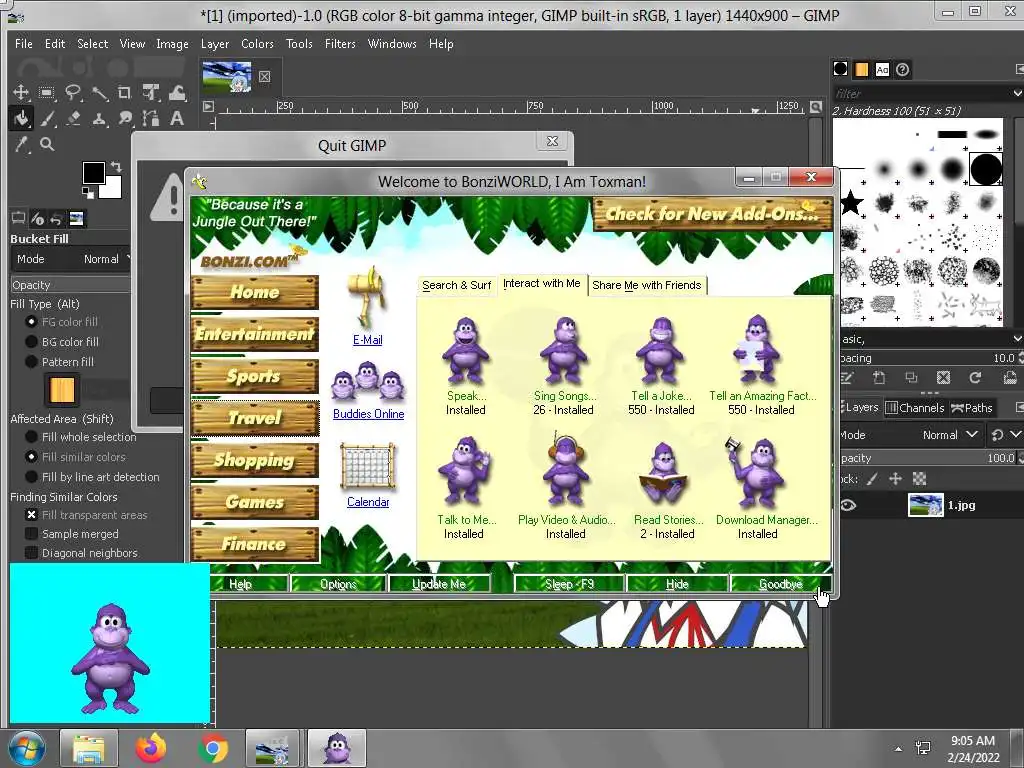The height and width of the screenshot is (768, 1024).
Task: Open Bucket Fill Mode Normal dropdown
Action: click(72, 259)
